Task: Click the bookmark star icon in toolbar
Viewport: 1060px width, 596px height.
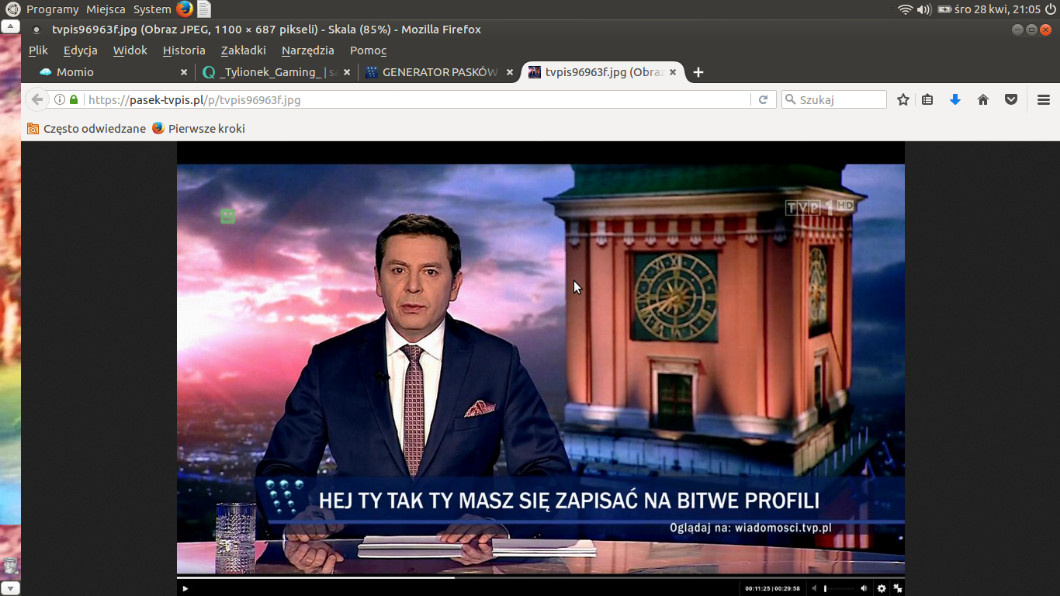Action: click(903, 100)
